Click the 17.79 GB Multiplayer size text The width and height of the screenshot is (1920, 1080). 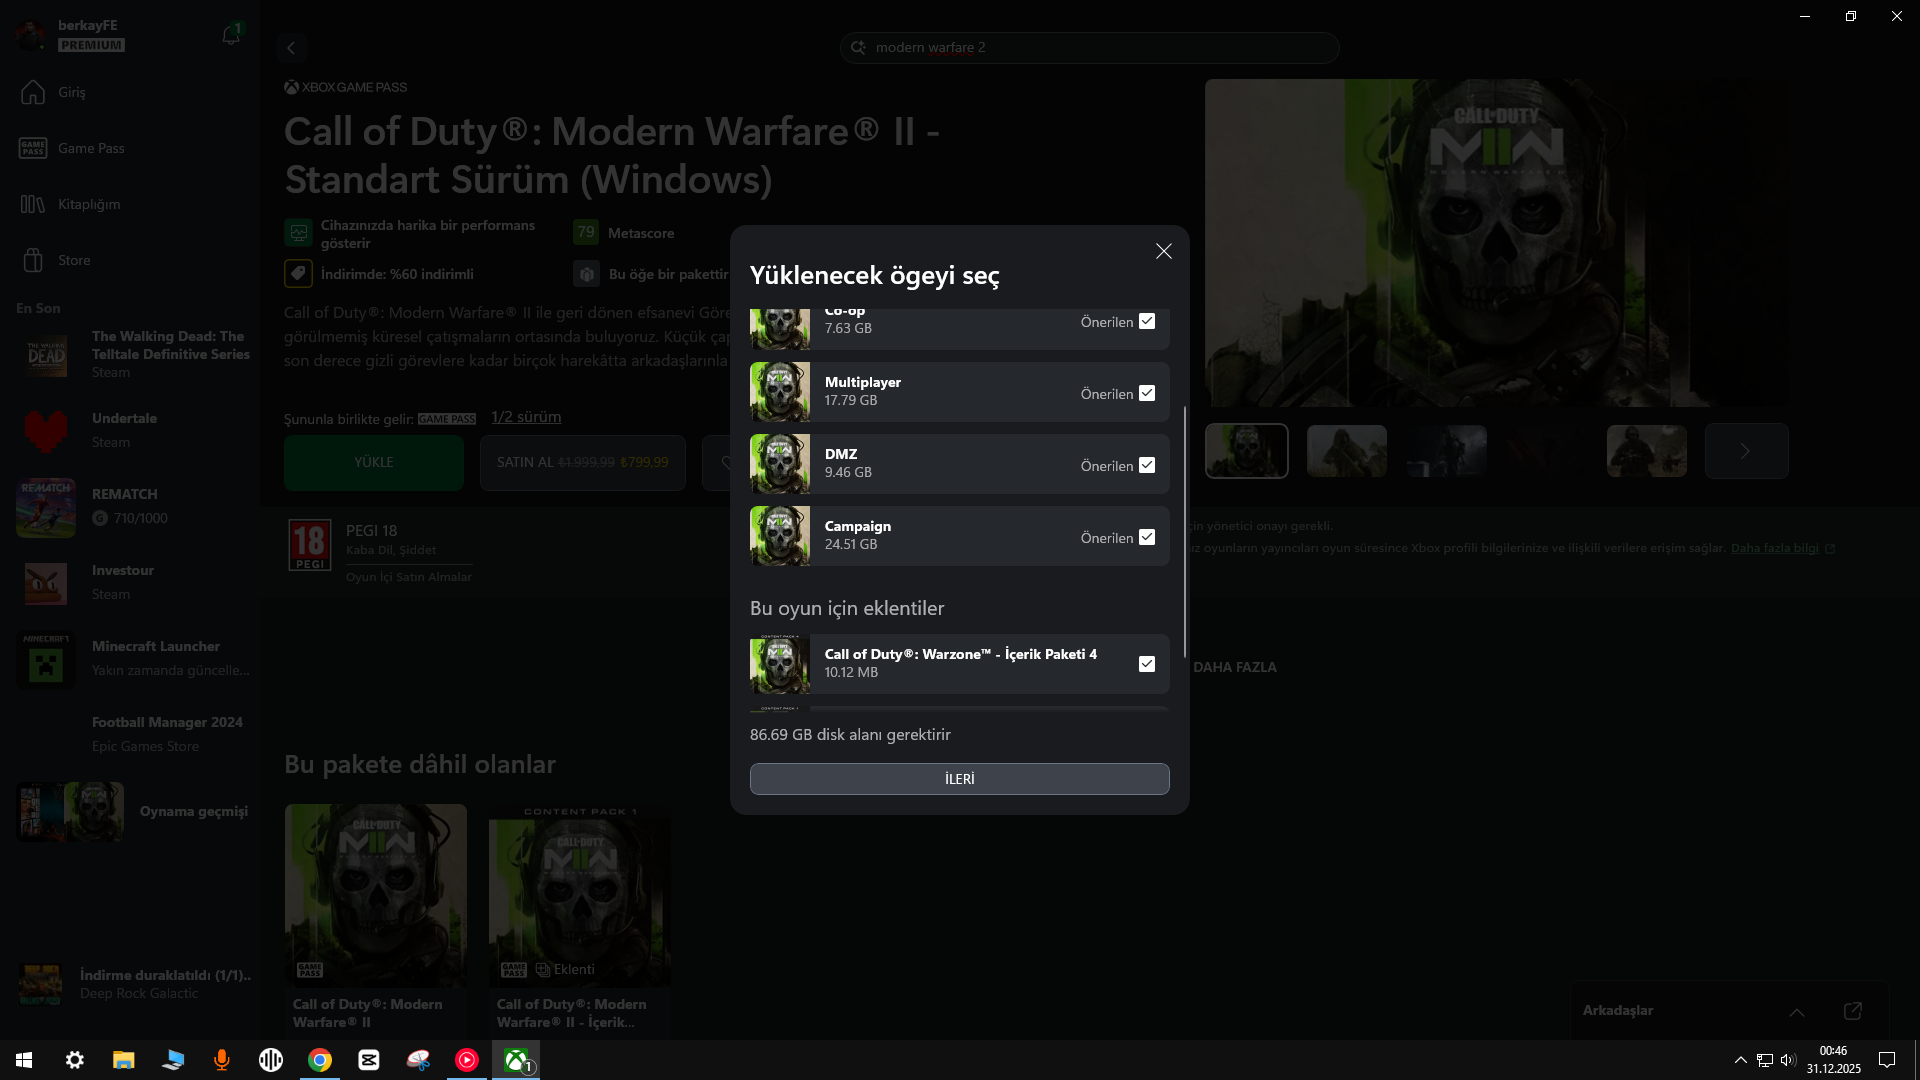pos(851,401)
